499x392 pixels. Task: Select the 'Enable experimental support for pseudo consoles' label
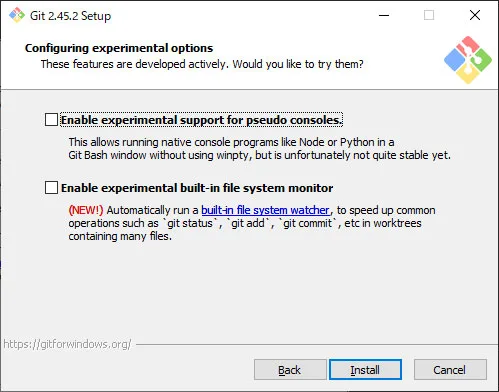point(202,120)
